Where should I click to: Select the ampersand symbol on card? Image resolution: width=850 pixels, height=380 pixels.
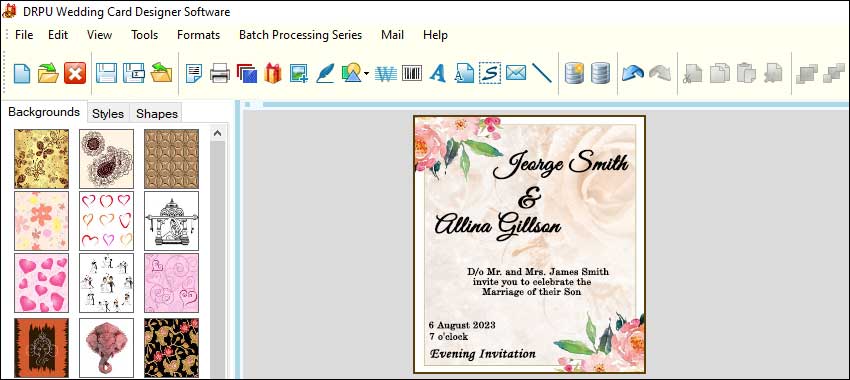coord(530,198)
